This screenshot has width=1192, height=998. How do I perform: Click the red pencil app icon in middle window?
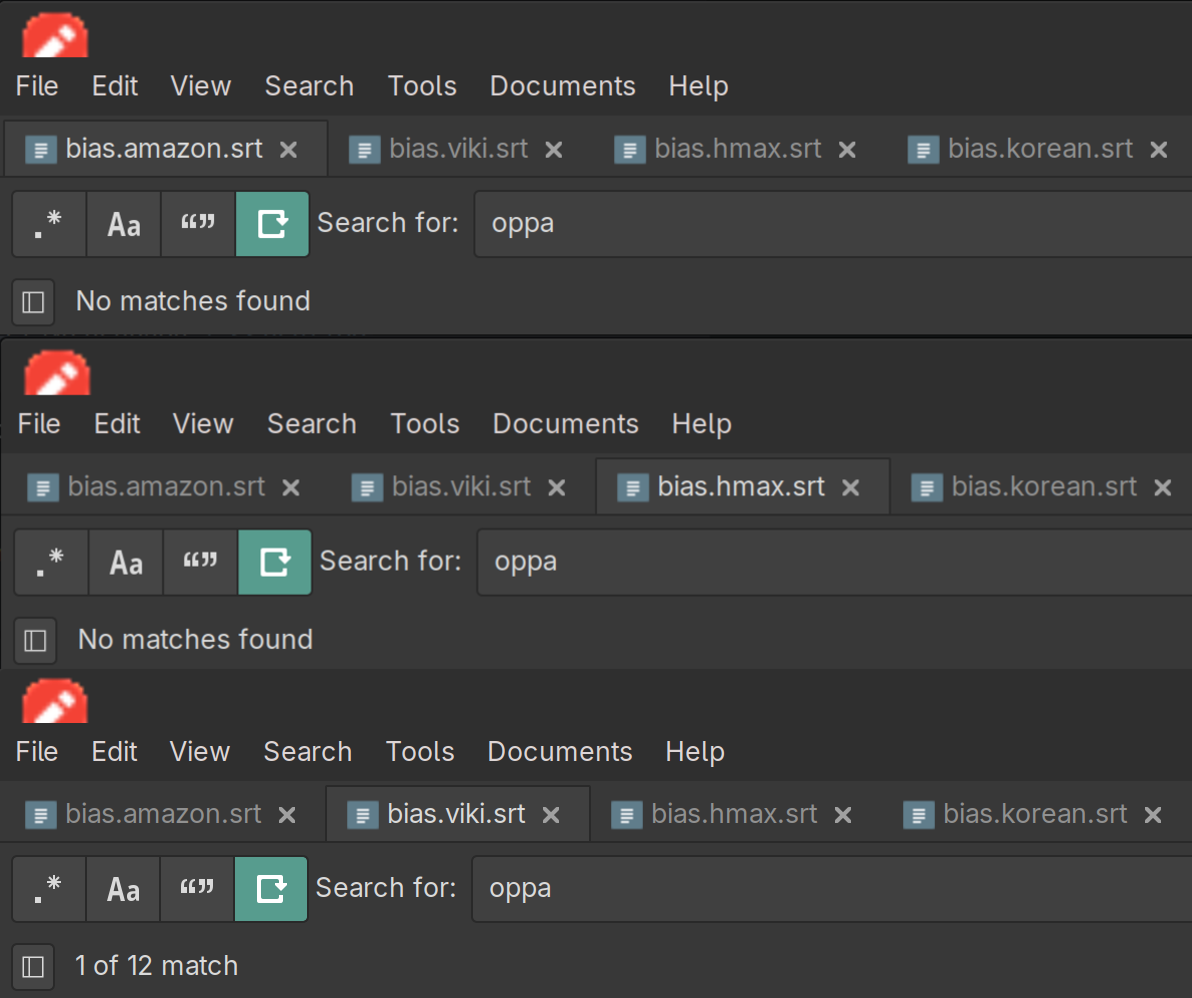(x=57, y=372)
